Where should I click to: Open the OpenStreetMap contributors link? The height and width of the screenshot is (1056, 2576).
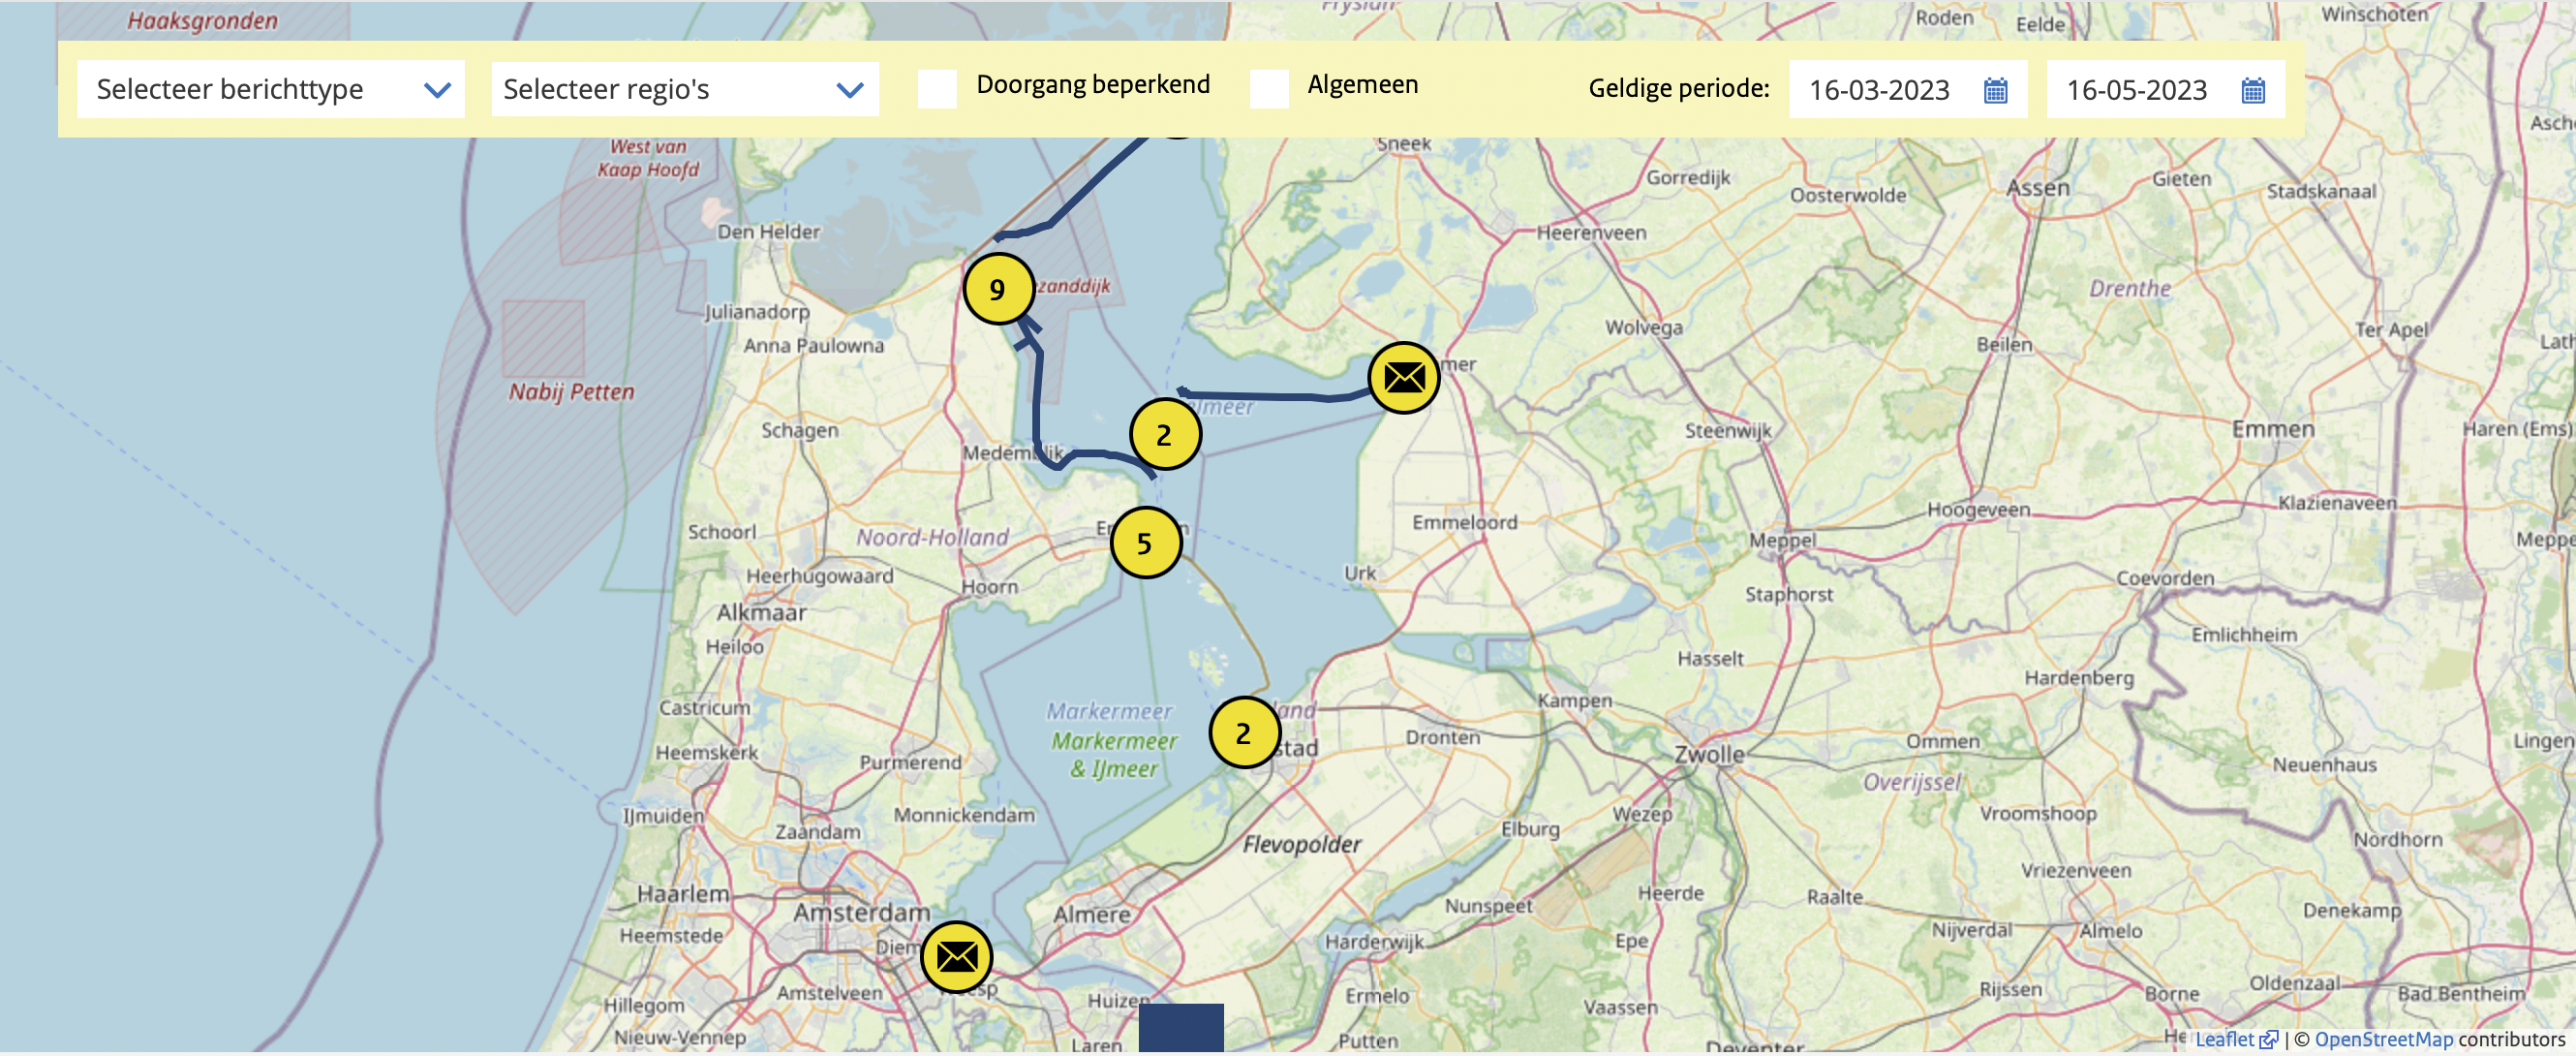tap(2383, 1039)
